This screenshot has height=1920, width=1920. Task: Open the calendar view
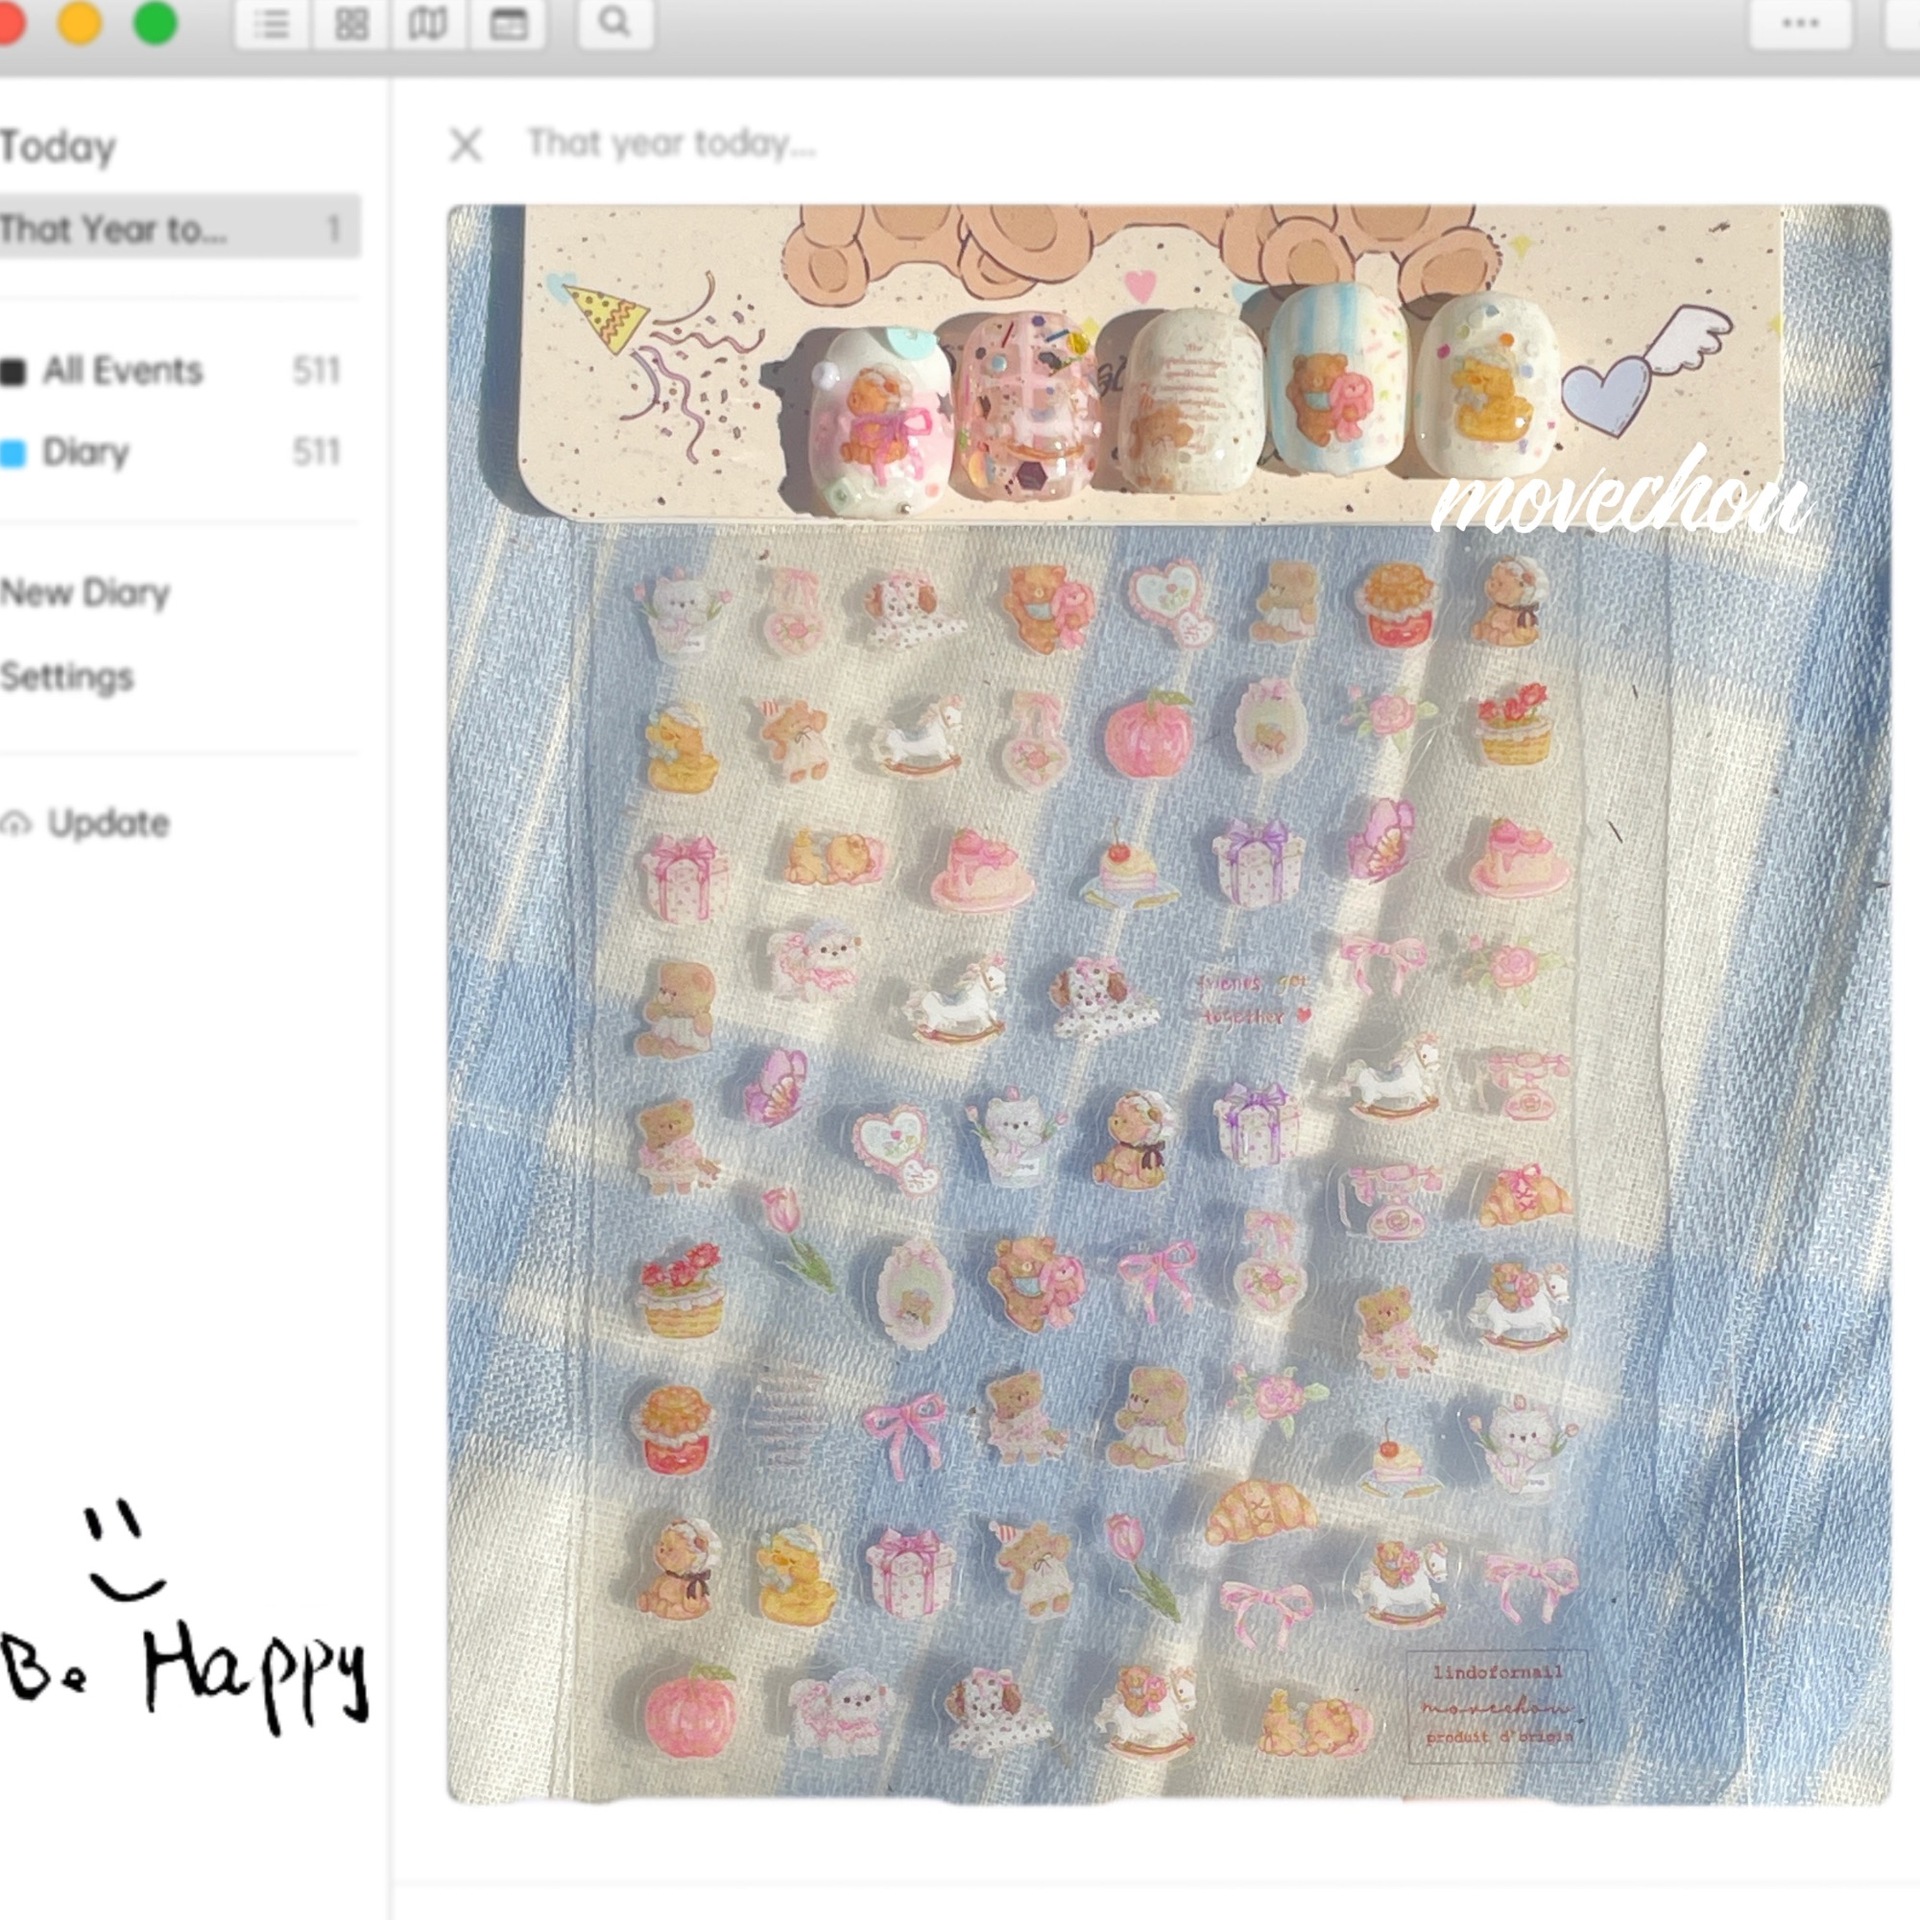tap(508, 24)
